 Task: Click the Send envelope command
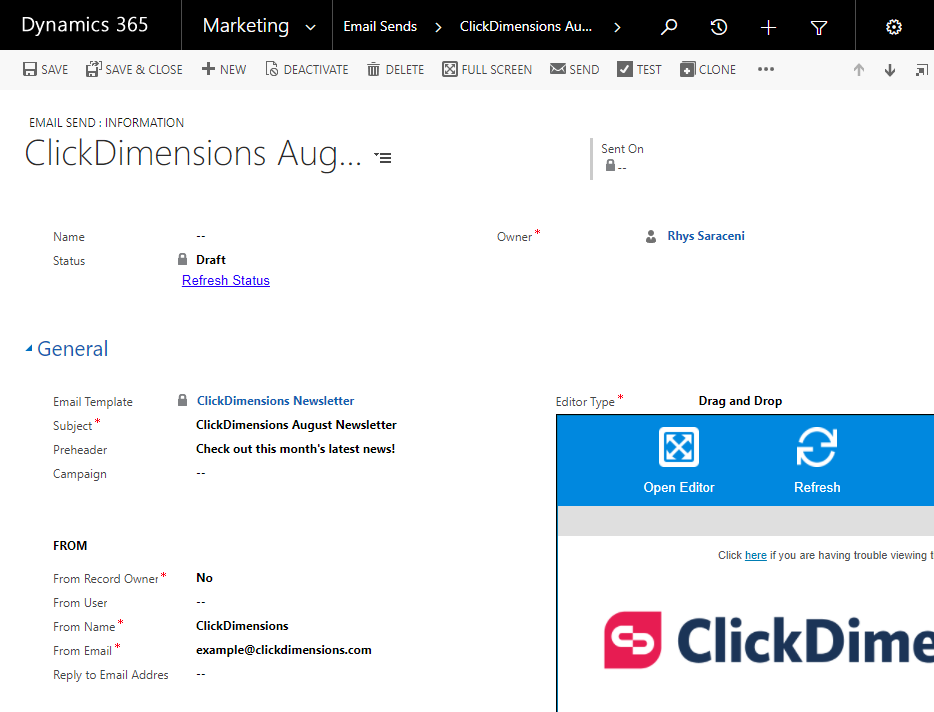(x=575, y=70)
